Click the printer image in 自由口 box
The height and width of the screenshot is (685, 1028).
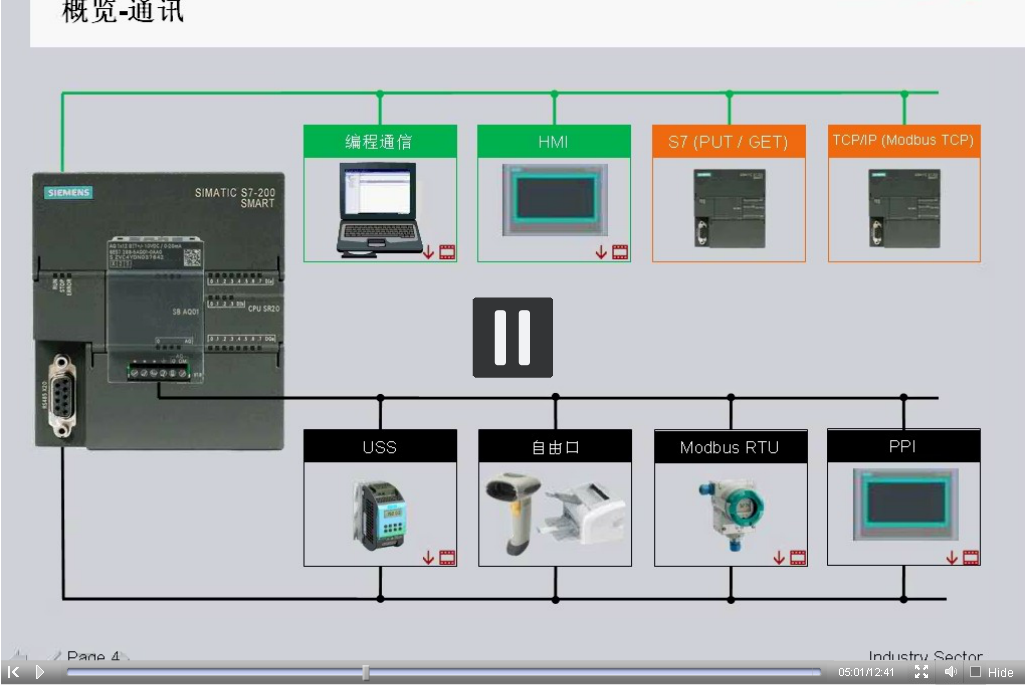[583, 515]
